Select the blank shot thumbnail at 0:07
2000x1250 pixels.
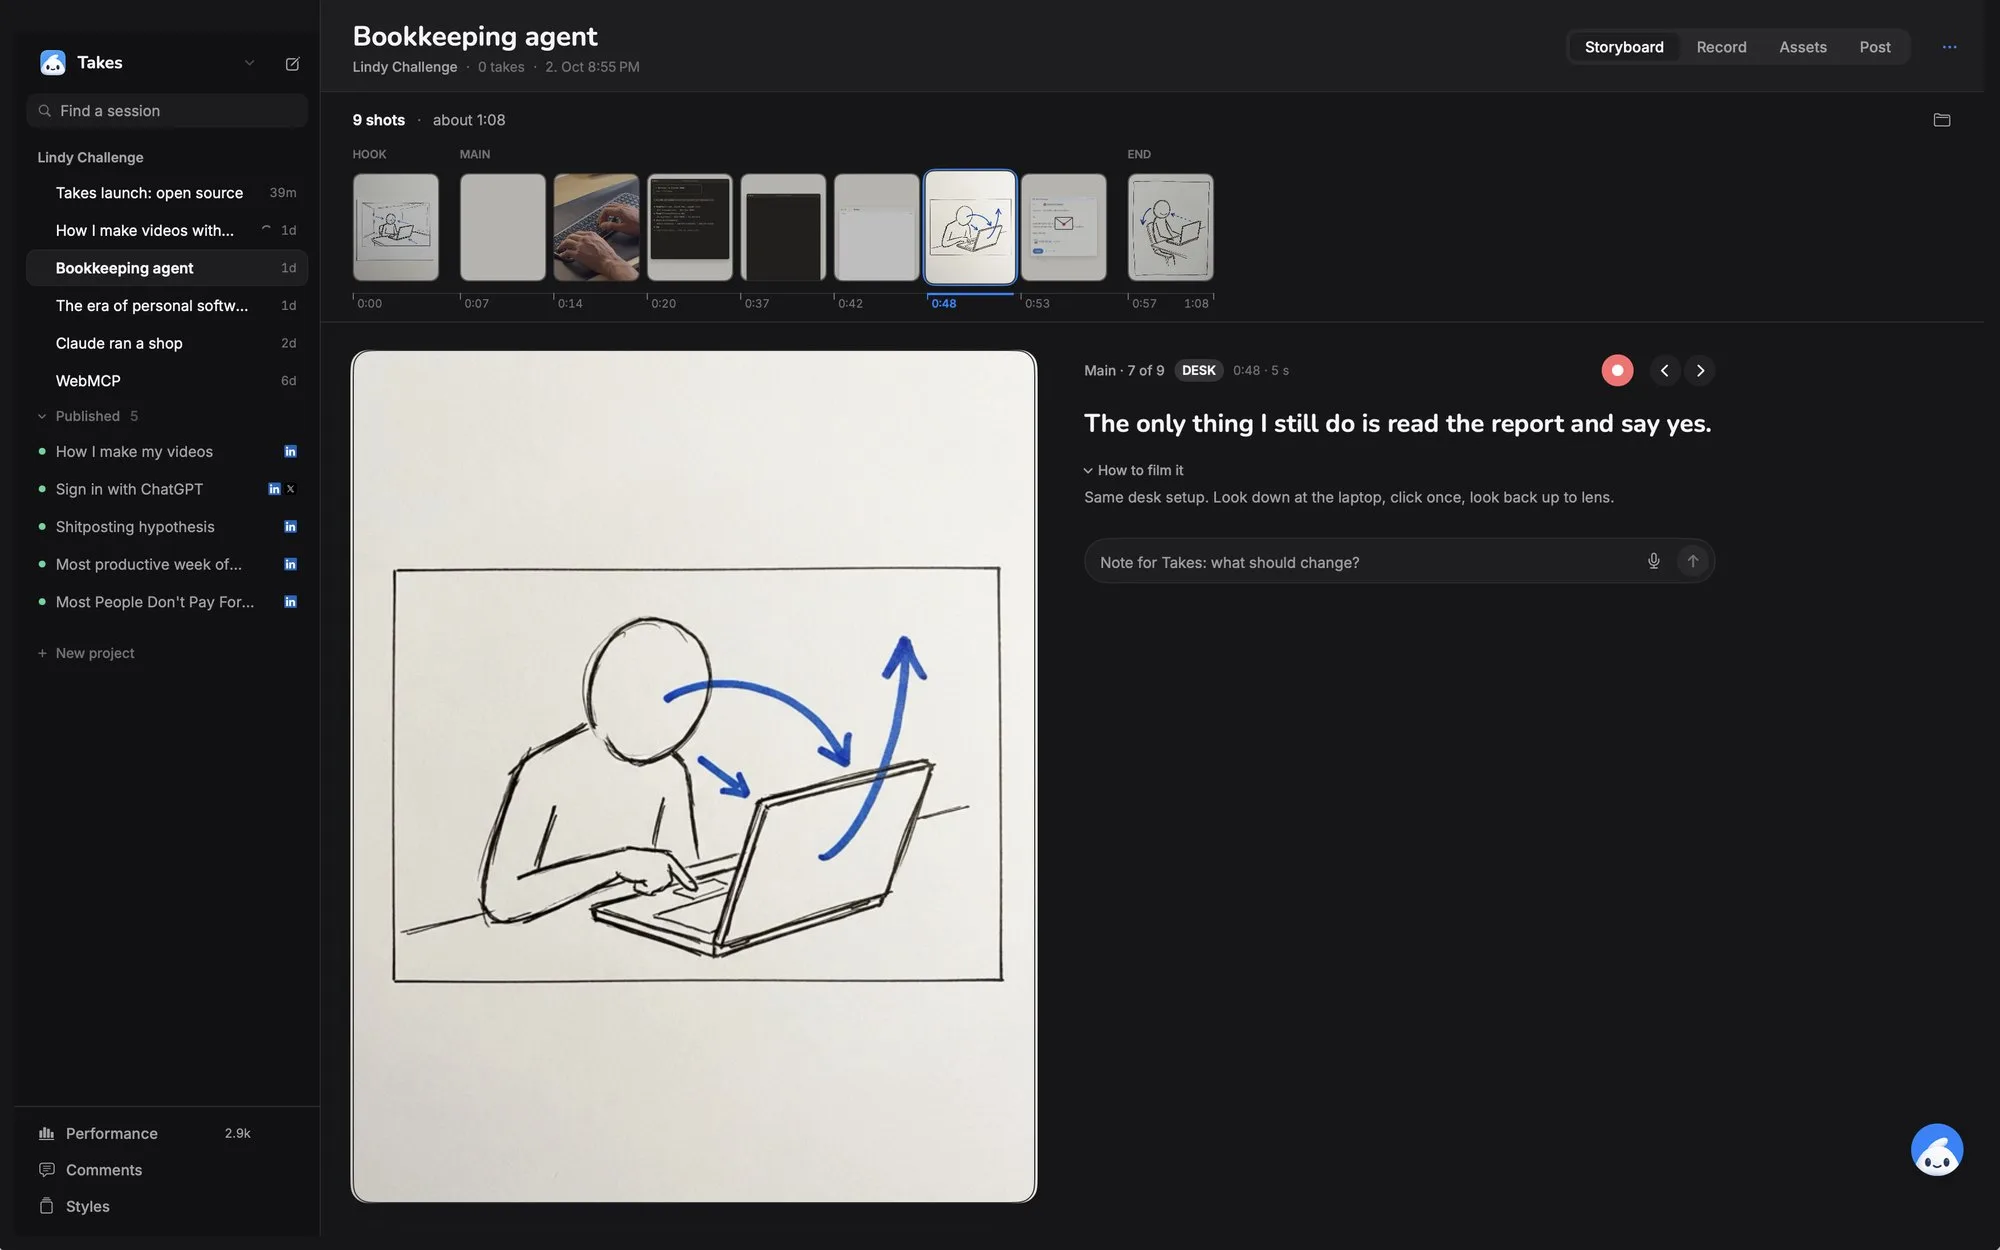(503, 227)
